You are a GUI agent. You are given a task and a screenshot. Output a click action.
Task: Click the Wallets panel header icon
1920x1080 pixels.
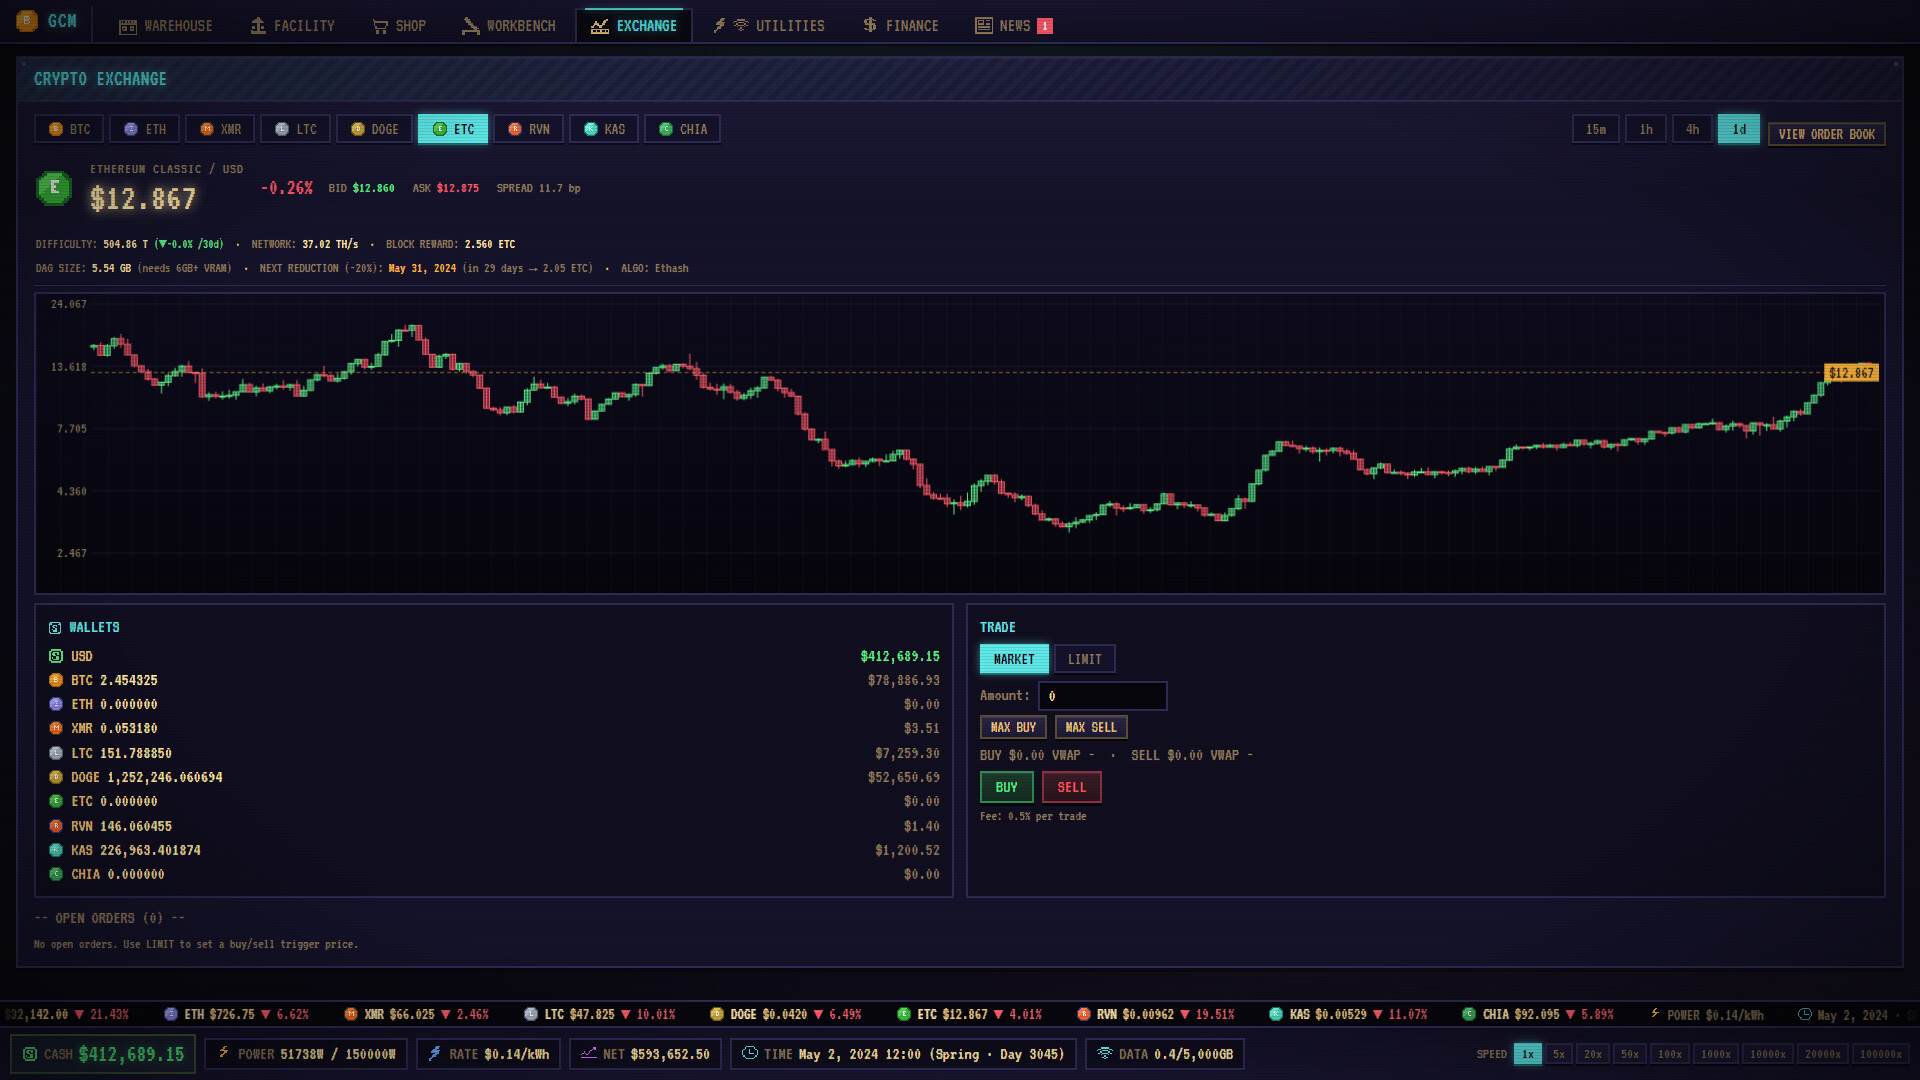(x=55, y=628)
